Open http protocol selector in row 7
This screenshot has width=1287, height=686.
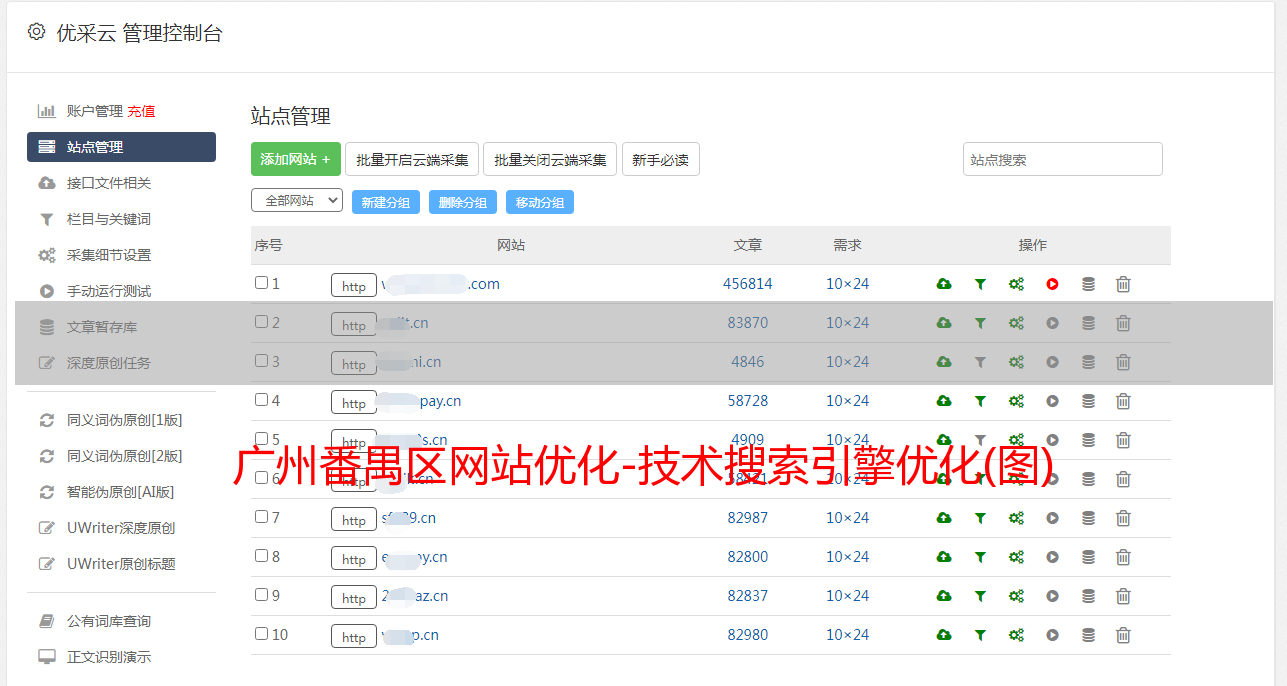pyautogui.click(x=354, y=520)
